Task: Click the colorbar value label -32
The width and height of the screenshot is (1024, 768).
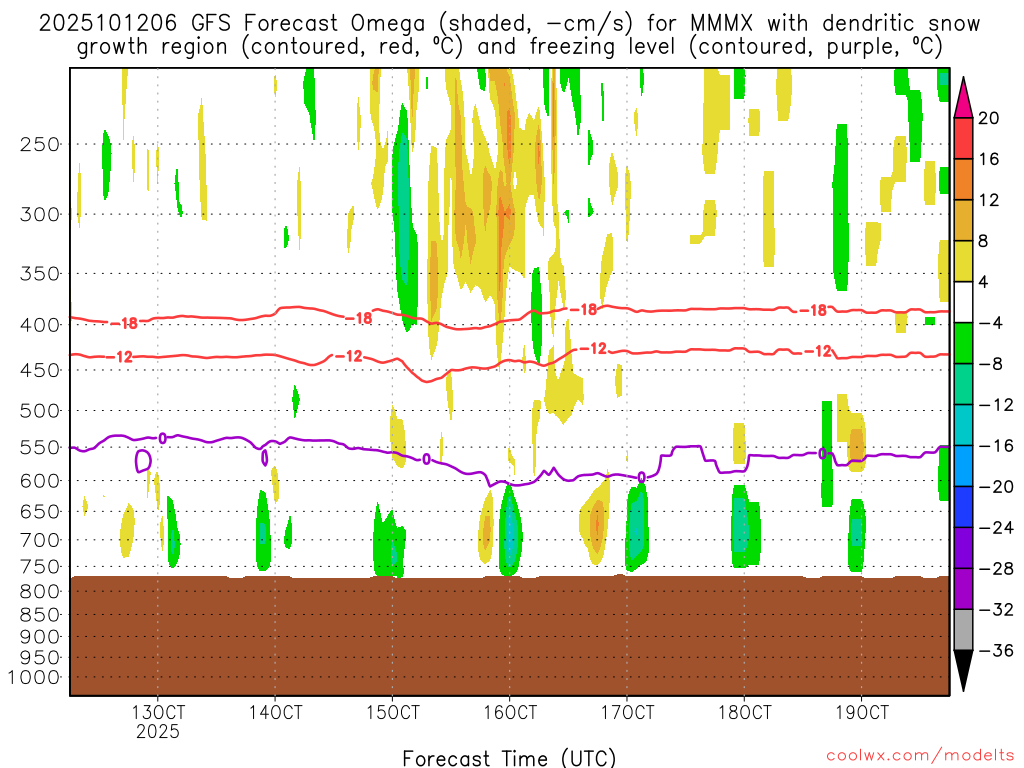Action: click(x=996, y=610)
